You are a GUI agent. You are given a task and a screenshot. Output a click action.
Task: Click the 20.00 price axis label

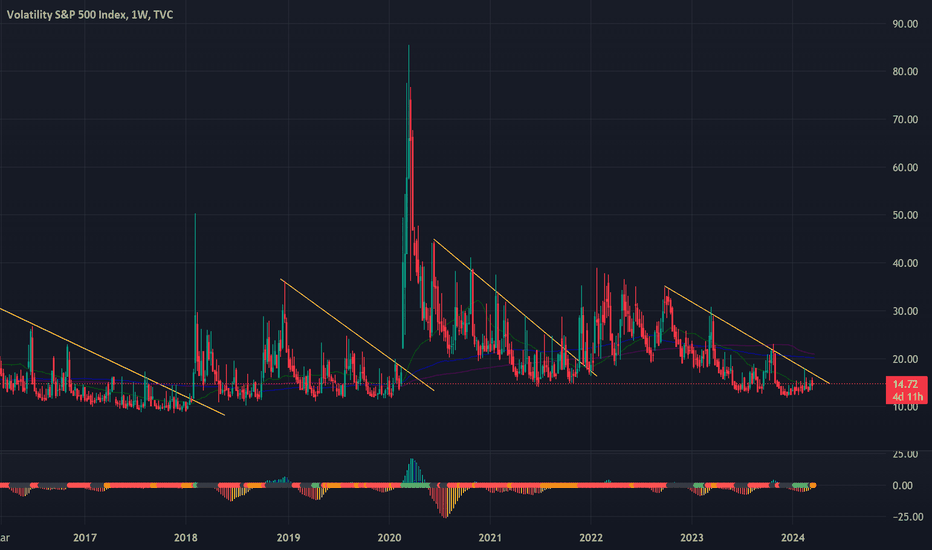(905, 359)
